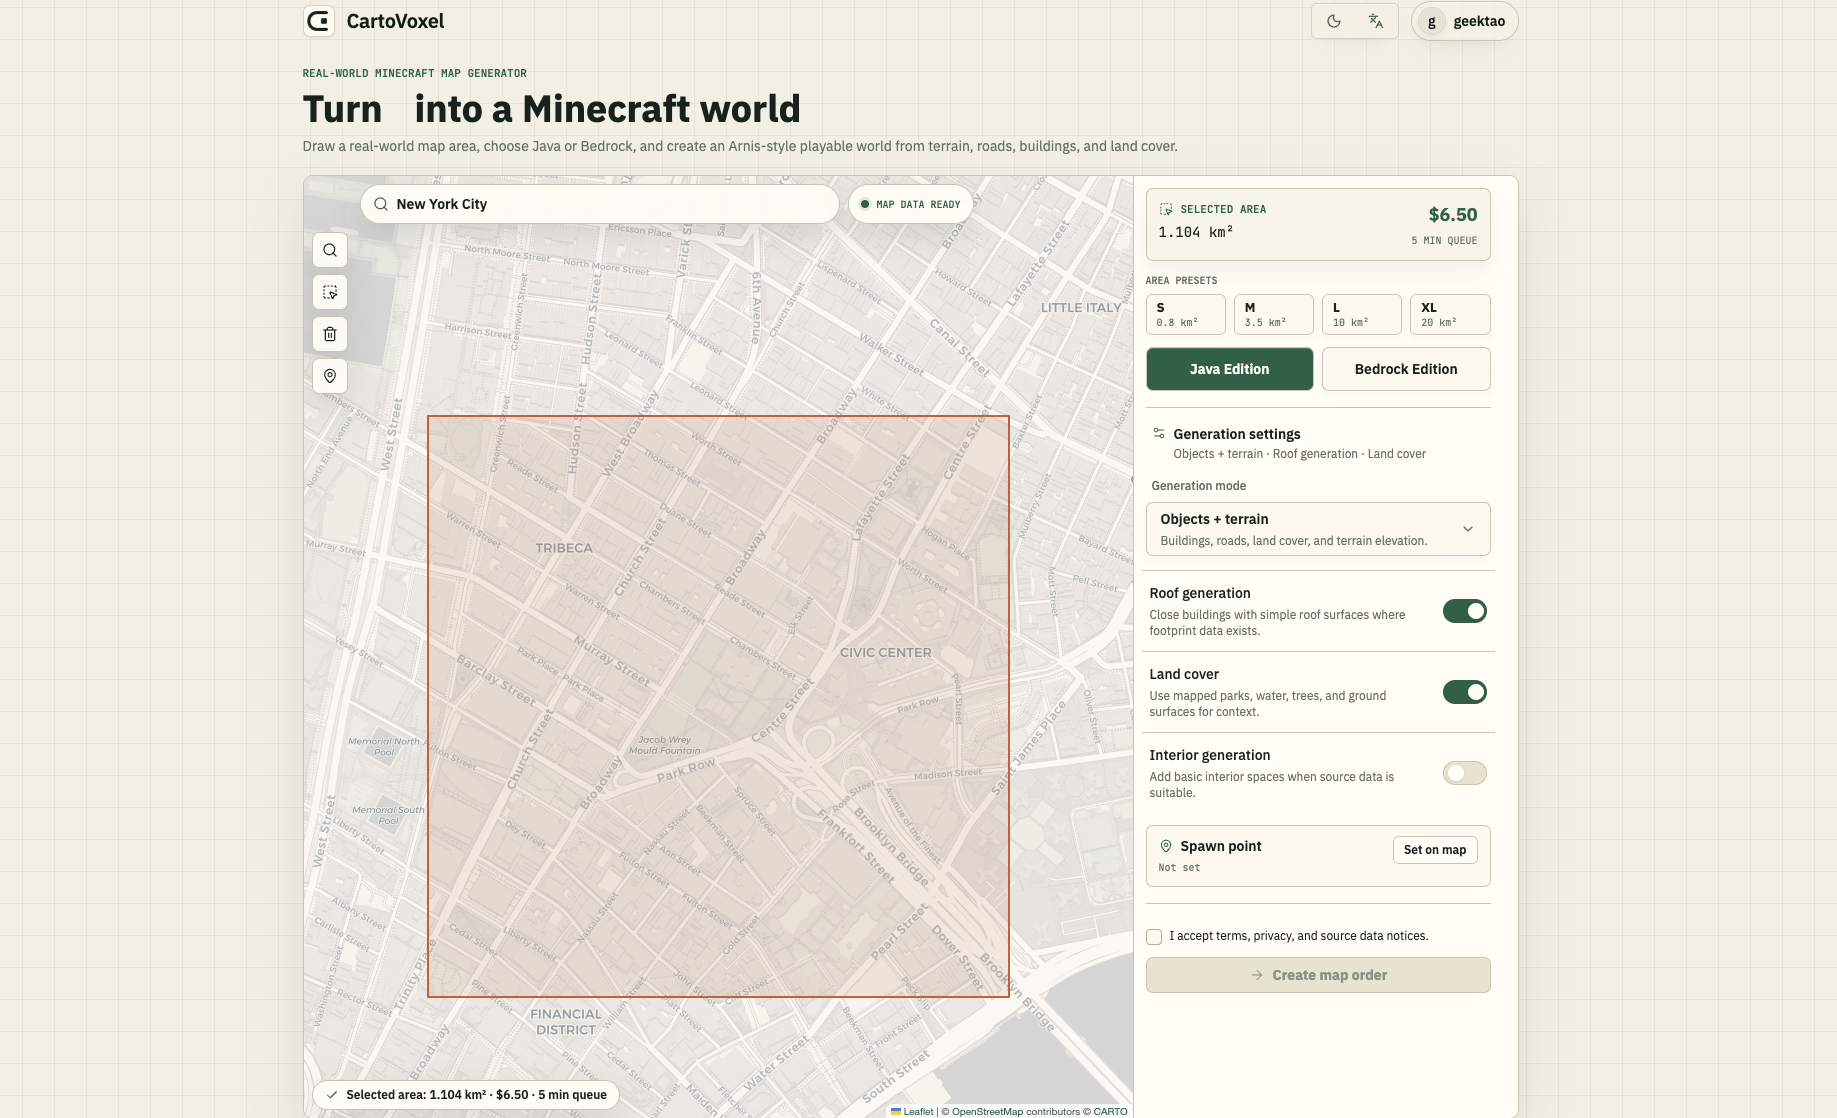The image size is (1837, 1118).
Task: Click the Generation settings sliders icon
Action: 1159,433
